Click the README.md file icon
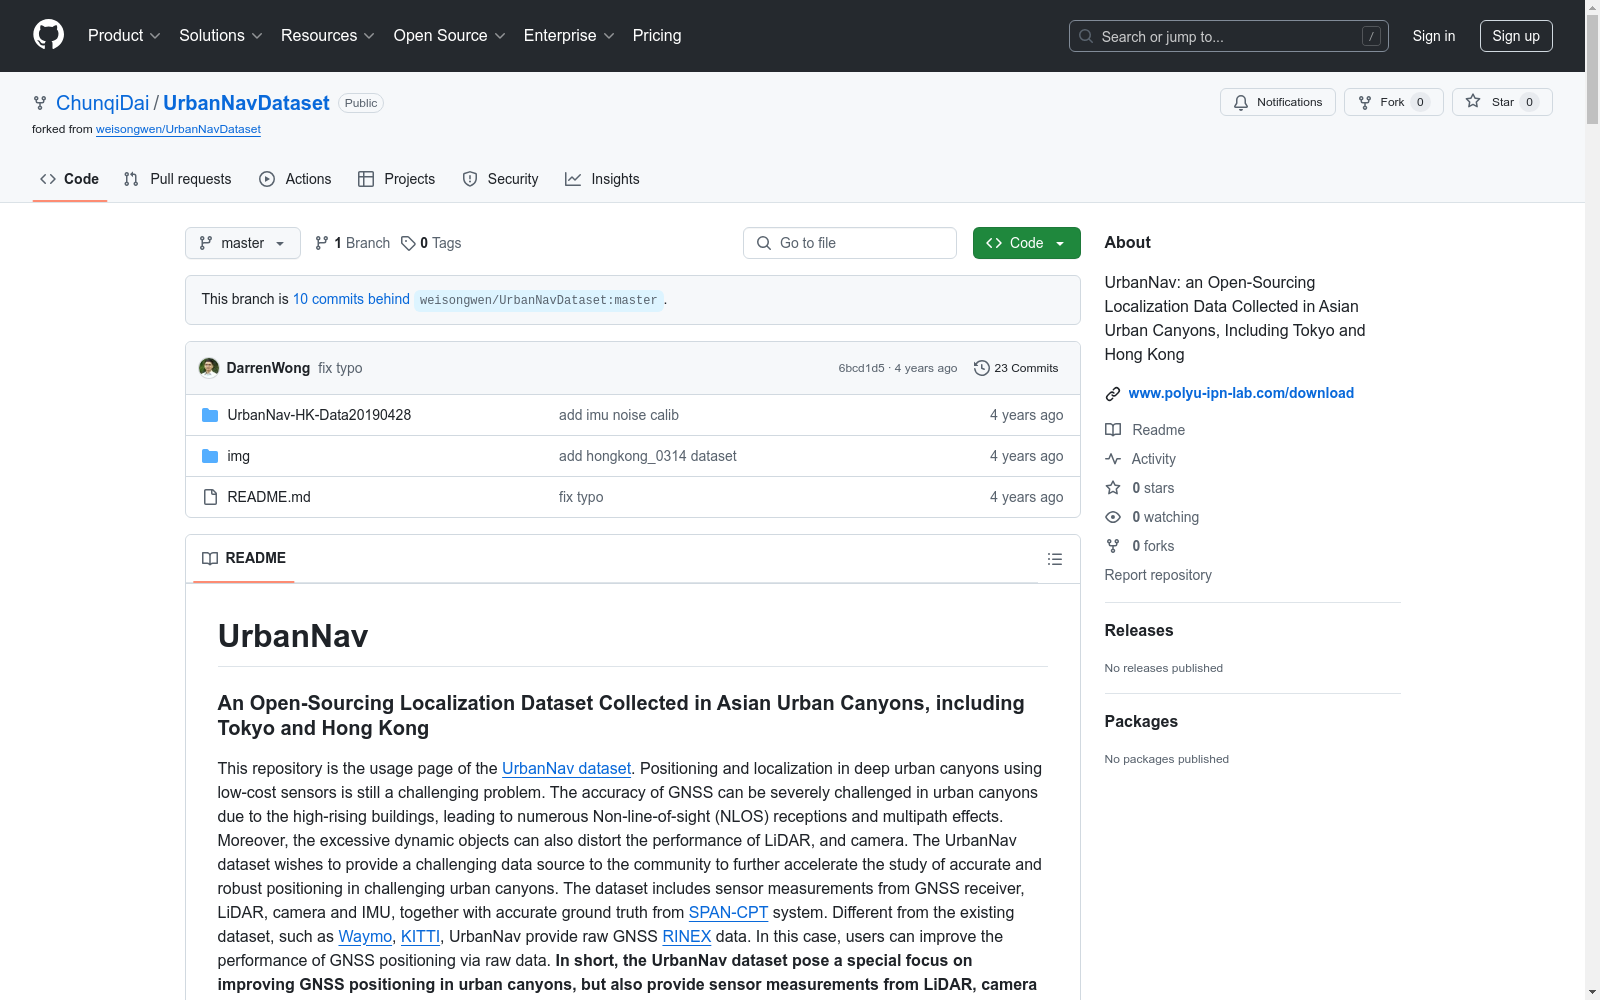The height and width of the screenshot is (1000, 1600). (x=210, y=497)
